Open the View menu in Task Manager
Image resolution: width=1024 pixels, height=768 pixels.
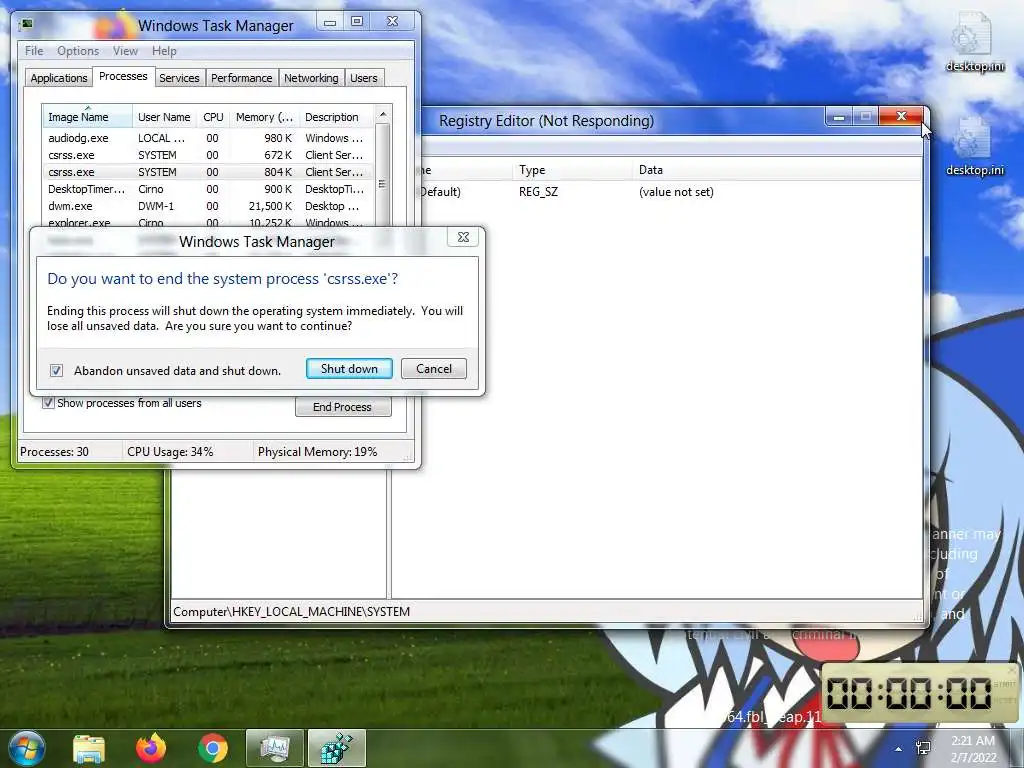click(x=125, y=51)
